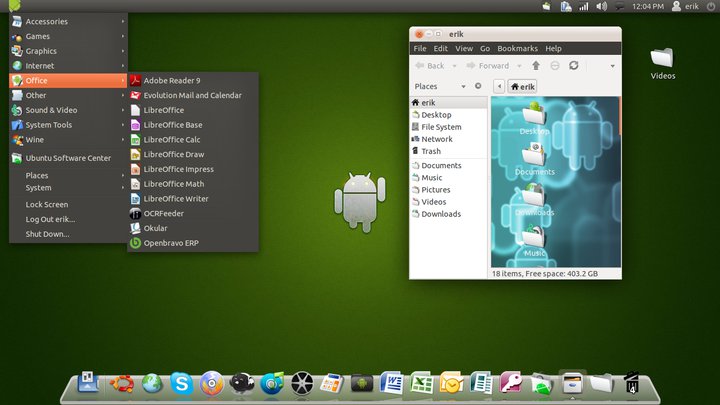
Task: Click the path bar left scroll arrow
Action: (499, 86)
